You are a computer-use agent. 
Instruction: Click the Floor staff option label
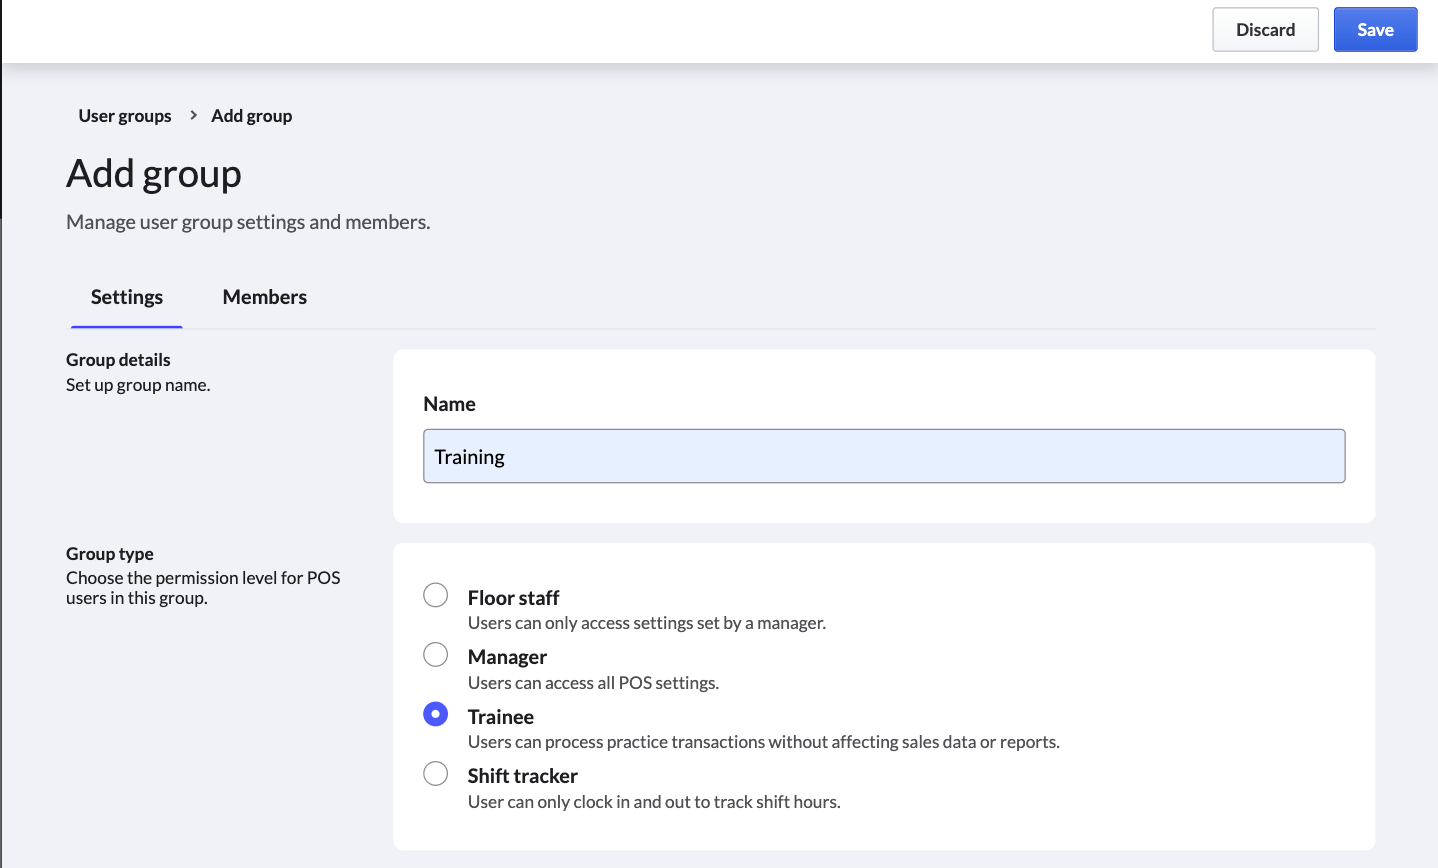coord(513,598)
